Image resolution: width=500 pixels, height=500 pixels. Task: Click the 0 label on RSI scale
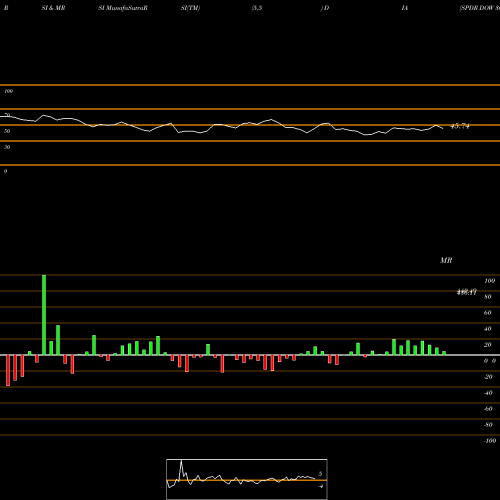[x=5, y=171]
